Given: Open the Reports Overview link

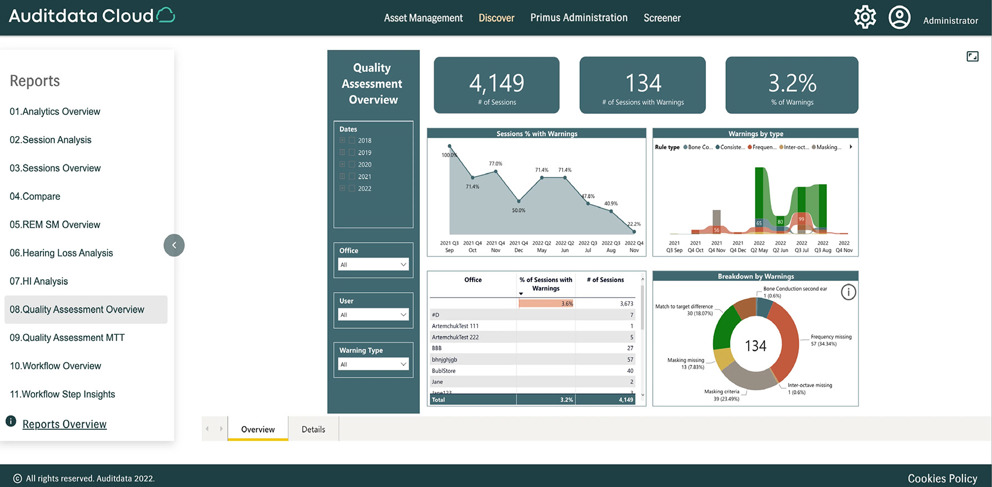Looking at the screenshot, I should coord(65,424).
